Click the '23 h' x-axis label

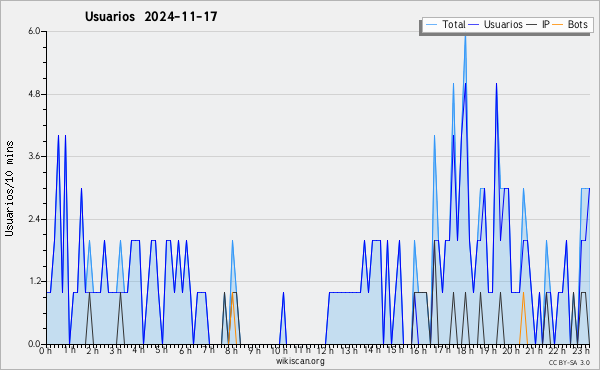click(x=581, y=350)
